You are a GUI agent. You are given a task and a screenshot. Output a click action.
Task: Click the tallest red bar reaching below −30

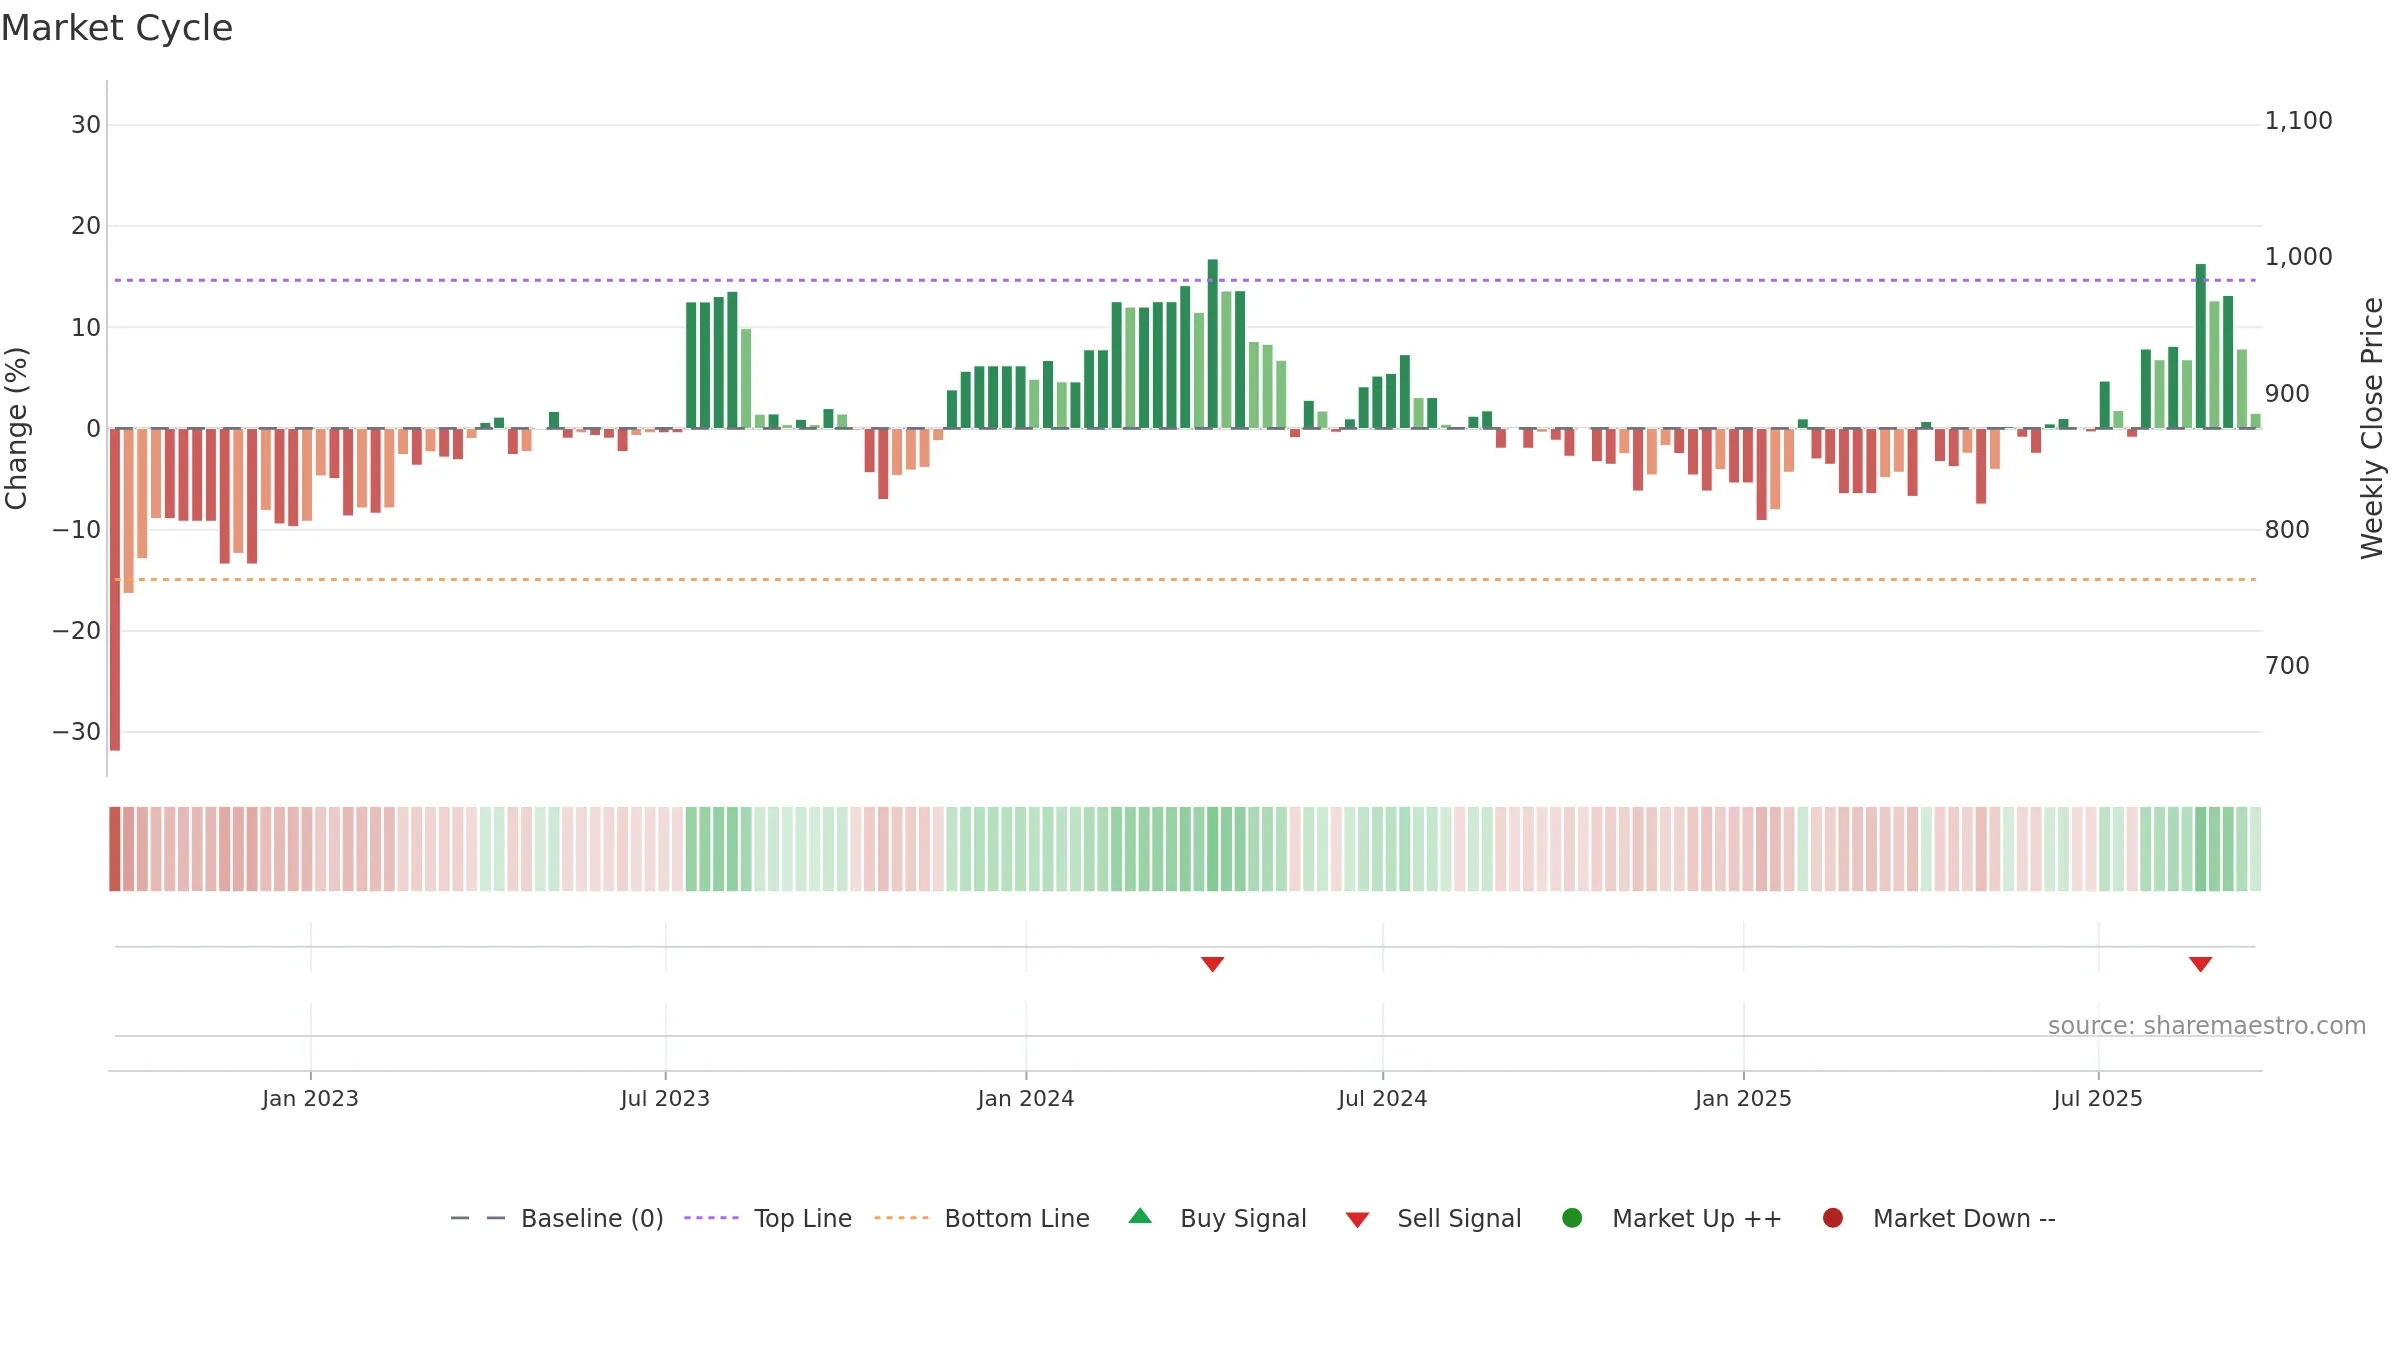115,589
